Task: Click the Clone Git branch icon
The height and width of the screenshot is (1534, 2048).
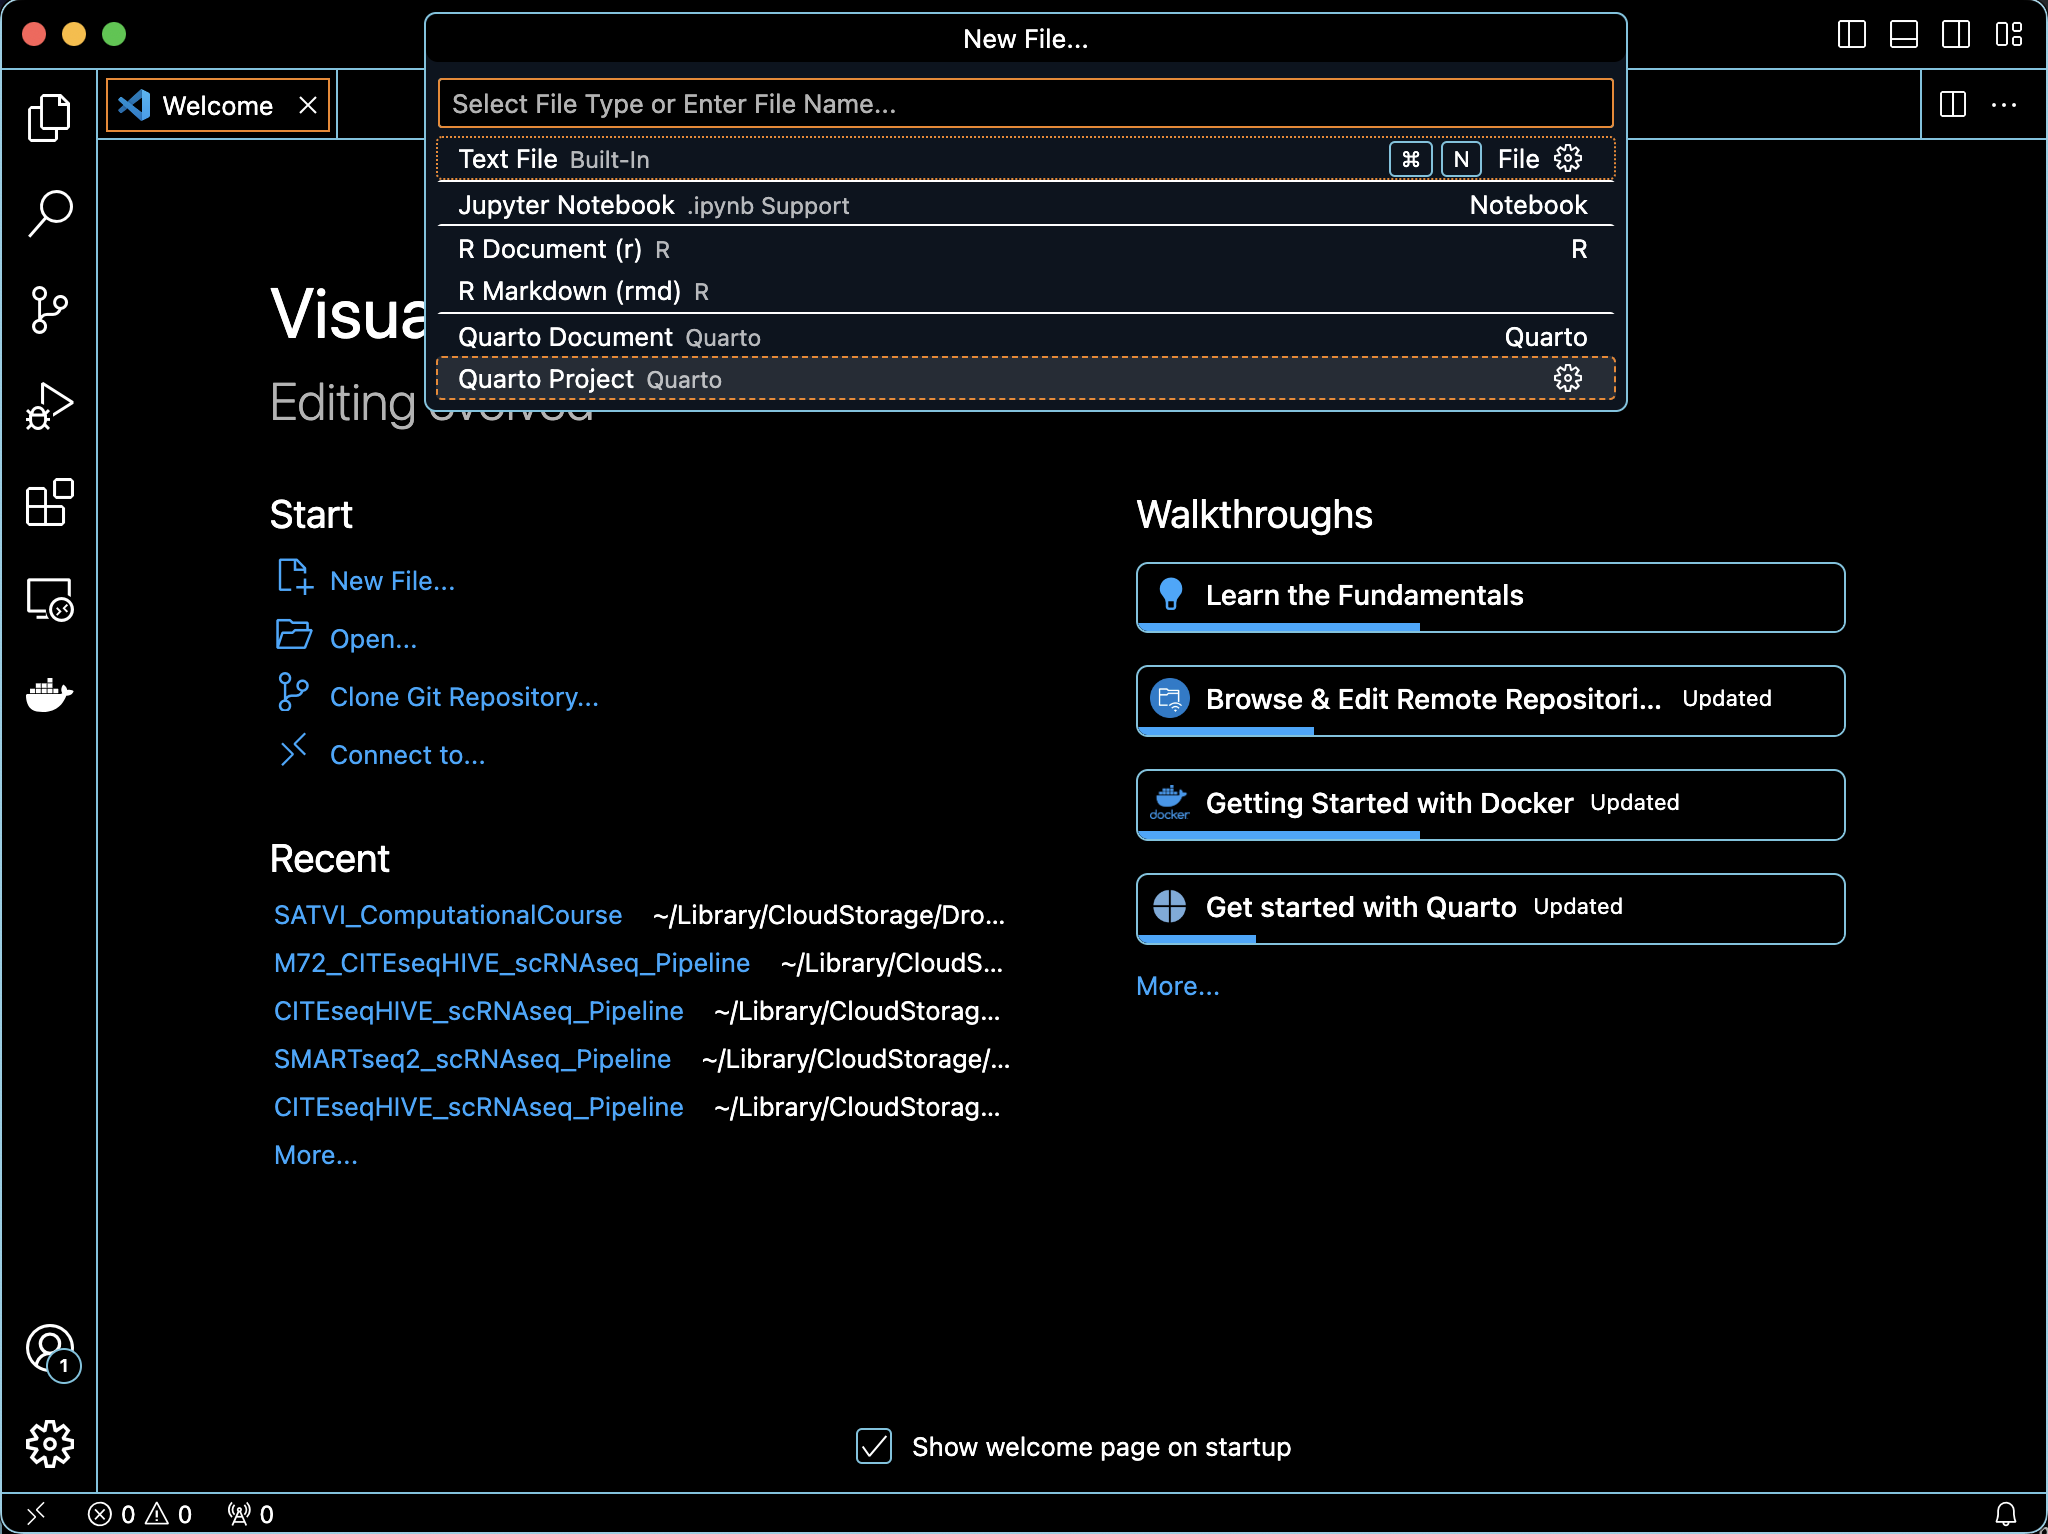Action: pyautogui.click(x=293, y=692)
